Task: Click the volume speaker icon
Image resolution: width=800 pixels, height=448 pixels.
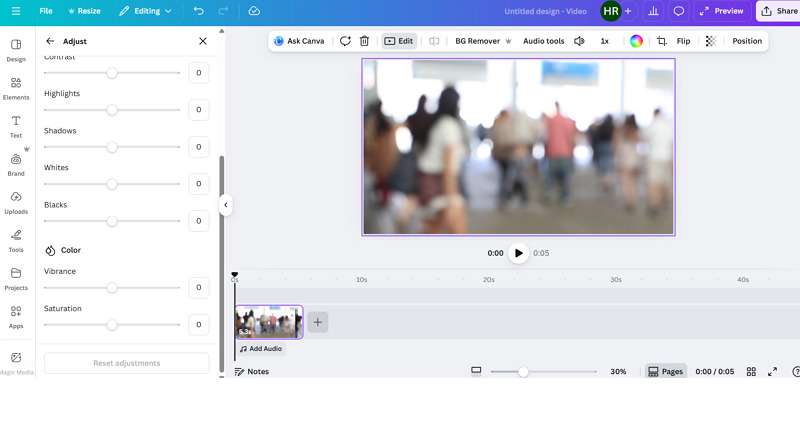Action: click(579, 41)
